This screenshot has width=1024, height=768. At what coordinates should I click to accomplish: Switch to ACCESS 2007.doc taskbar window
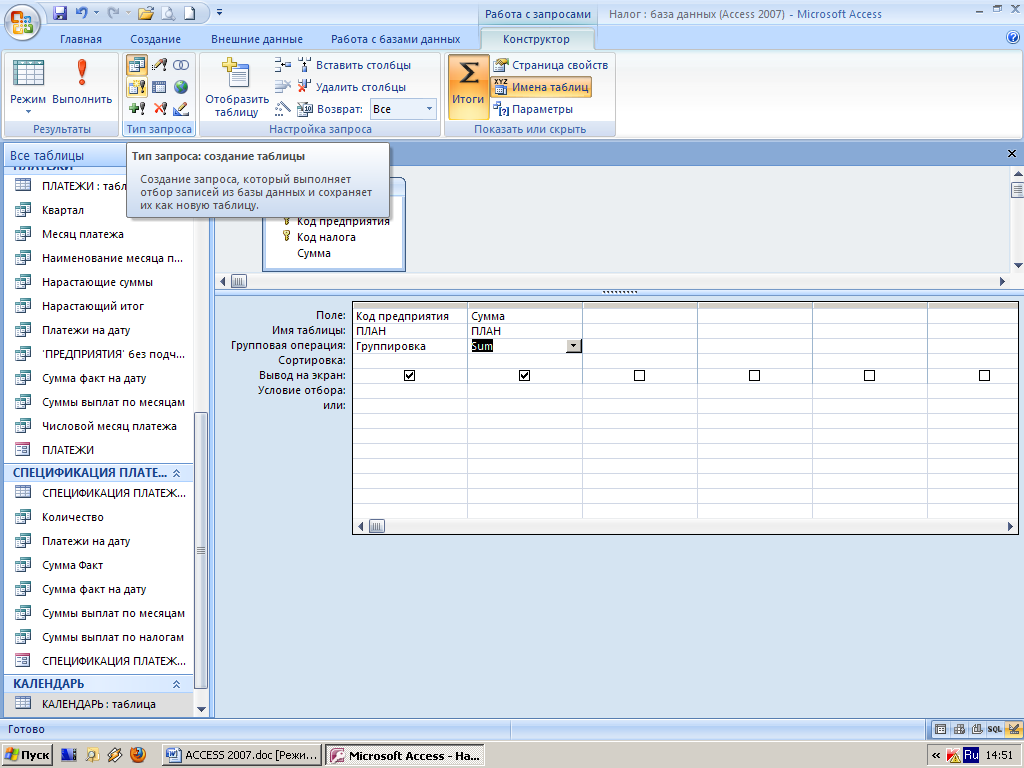pyautogui.click(x=242, y=756)
